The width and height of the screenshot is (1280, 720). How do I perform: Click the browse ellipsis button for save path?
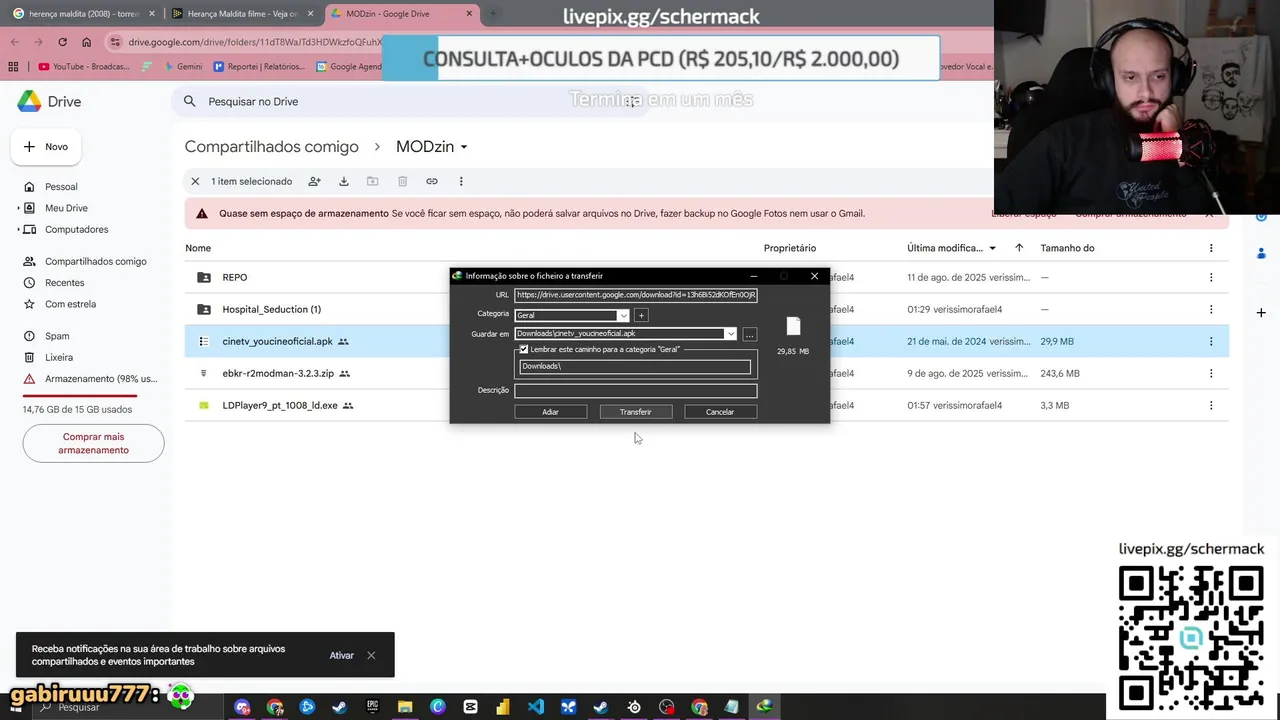tap(749, 334)
